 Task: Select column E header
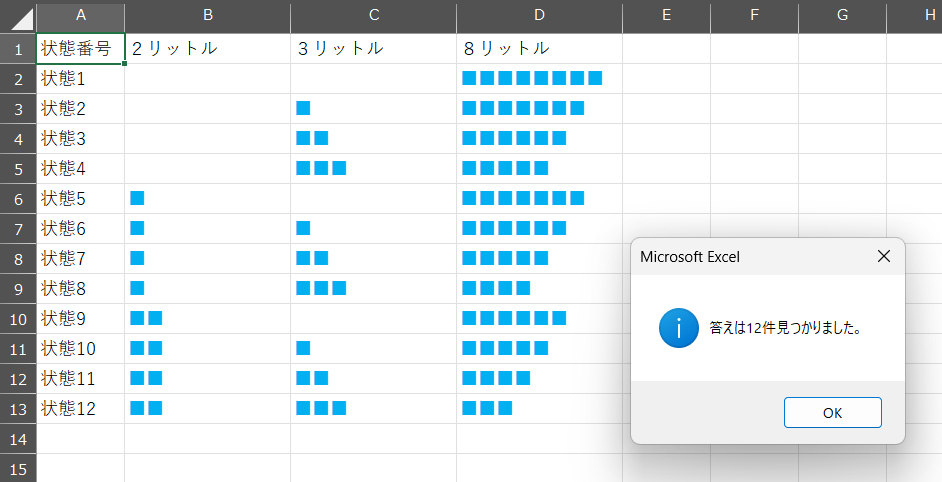tap(666, 16)
